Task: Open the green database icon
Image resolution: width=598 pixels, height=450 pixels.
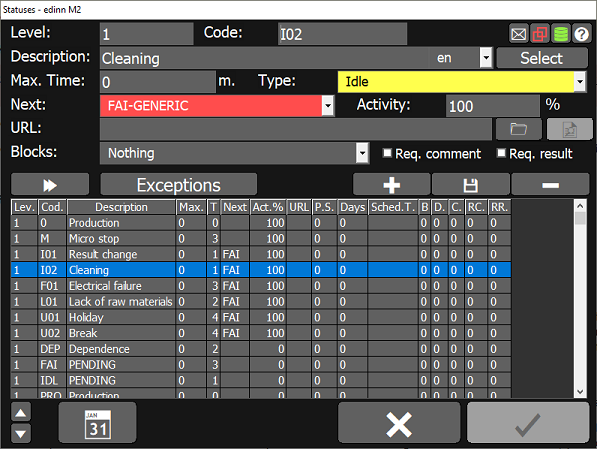Action: click(560, 34)
